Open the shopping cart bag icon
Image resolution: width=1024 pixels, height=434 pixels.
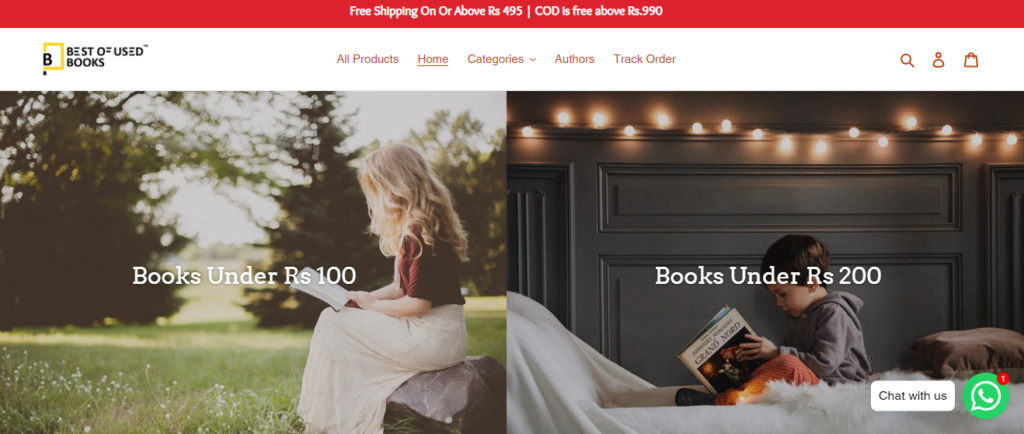coord(971,59)
